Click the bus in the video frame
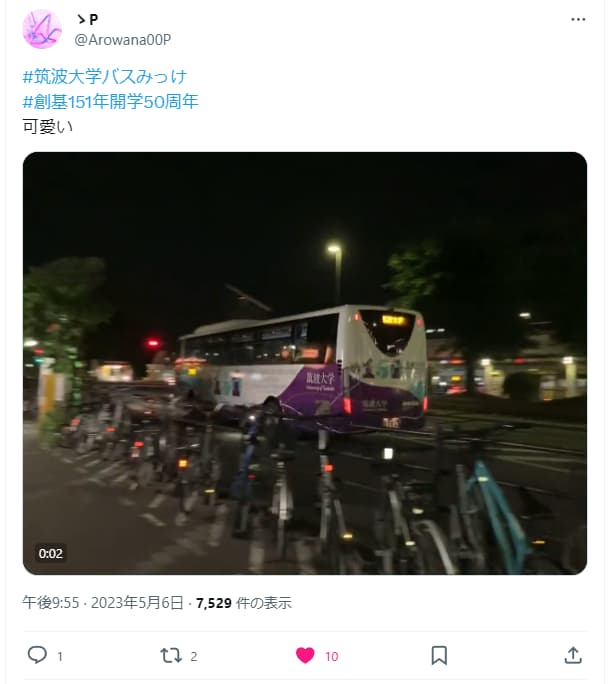 click(303, 369)
